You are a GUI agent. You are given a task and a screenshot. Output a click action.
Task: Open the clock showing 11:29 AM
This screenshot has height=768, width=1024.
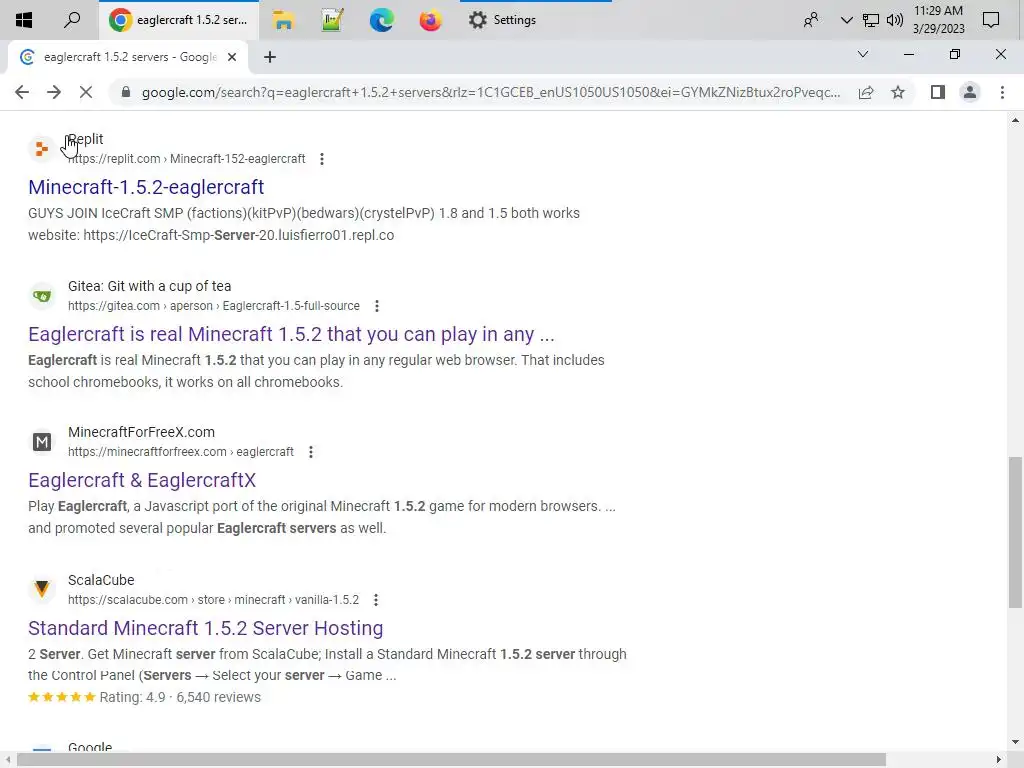[x=938, y=20]
